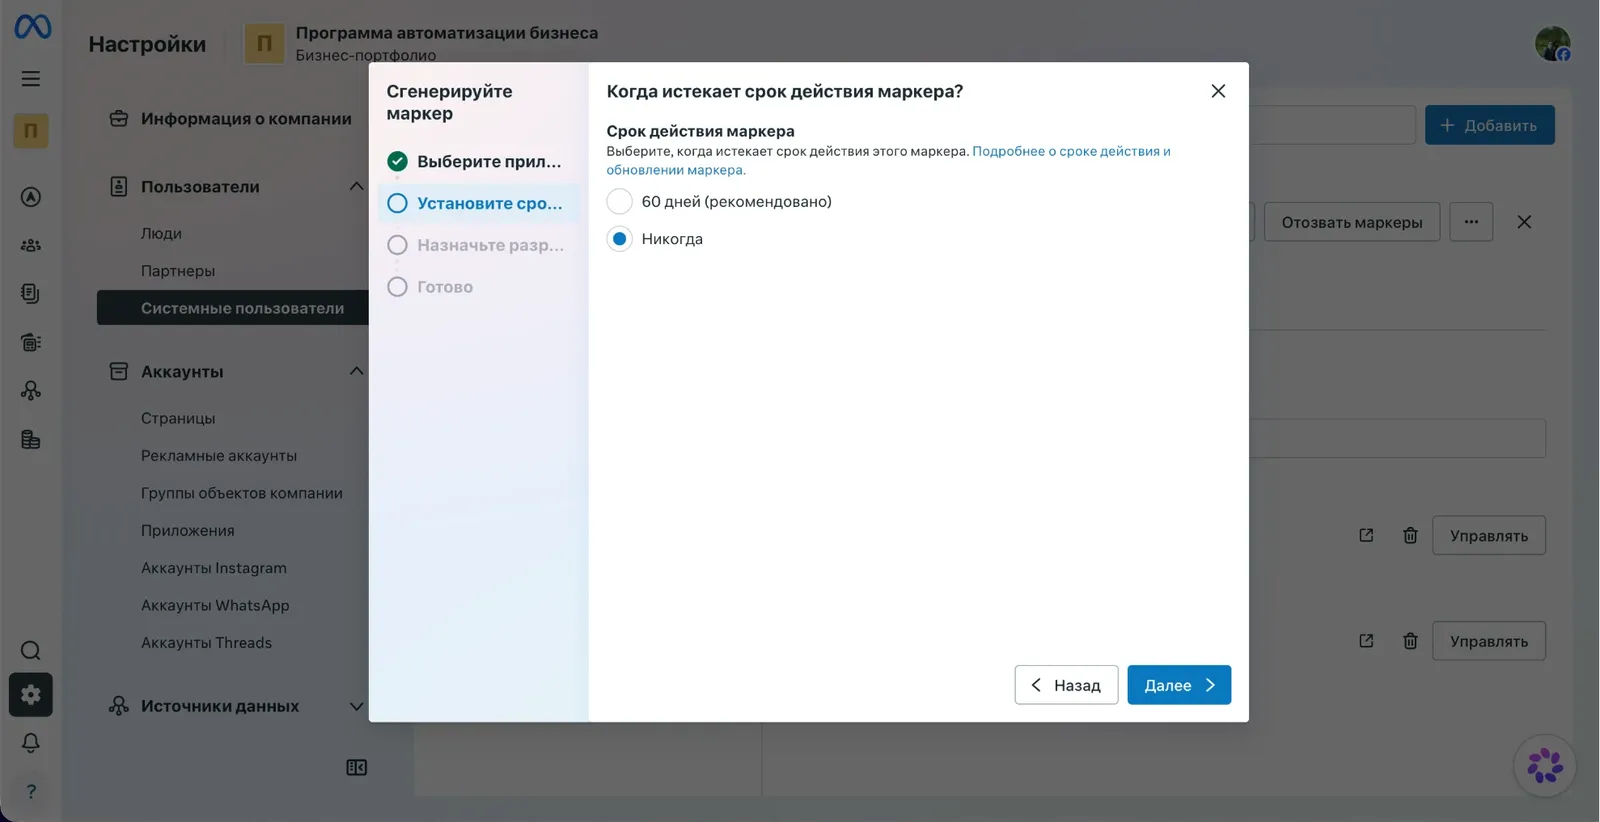Open the user profile avatar
Image resolution: width=1600 pixels, height=822 pixels.
(x=1553, y=44)
